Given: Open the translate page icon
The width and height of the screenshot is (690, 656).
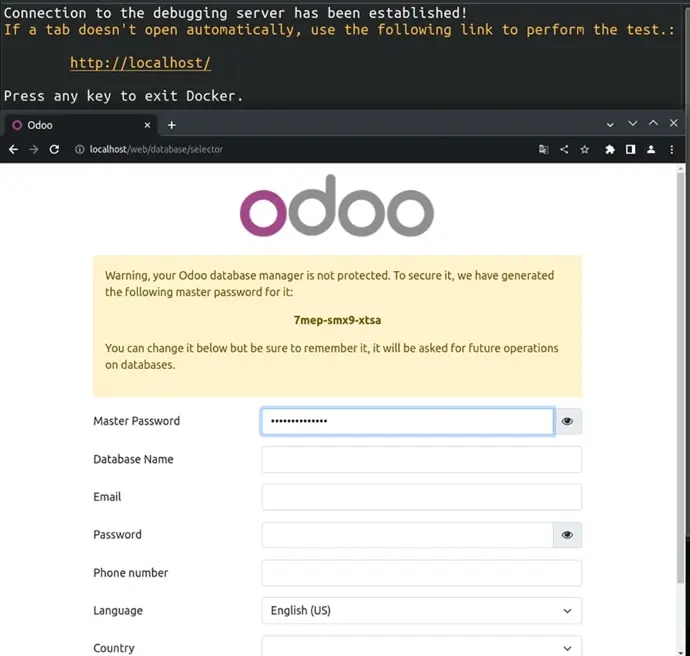Looking at the screenshot, I should pos(543,149).
